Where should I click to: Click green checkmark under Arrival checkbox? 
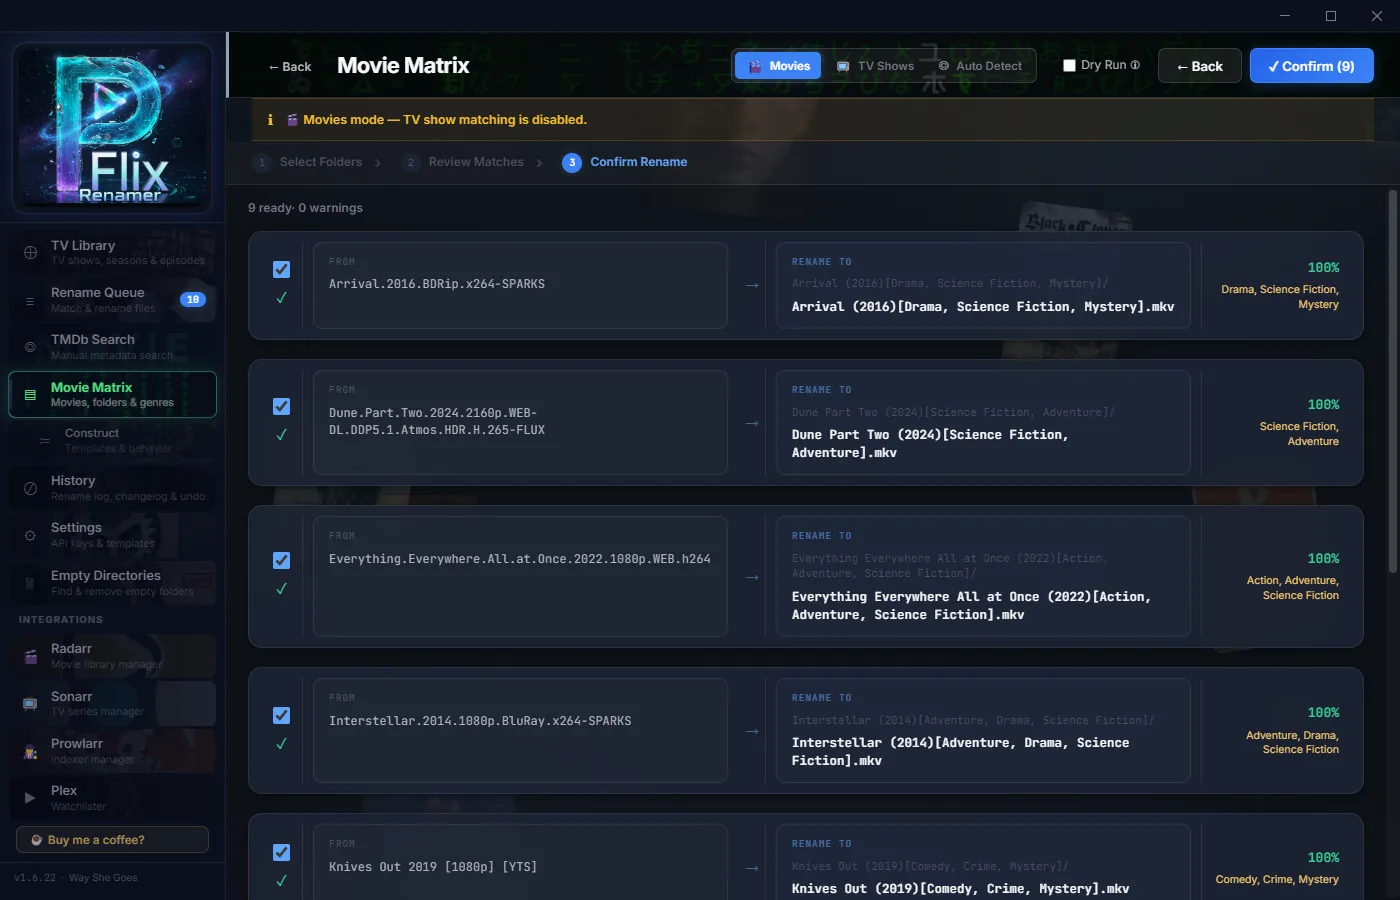(x=282, y=298)
